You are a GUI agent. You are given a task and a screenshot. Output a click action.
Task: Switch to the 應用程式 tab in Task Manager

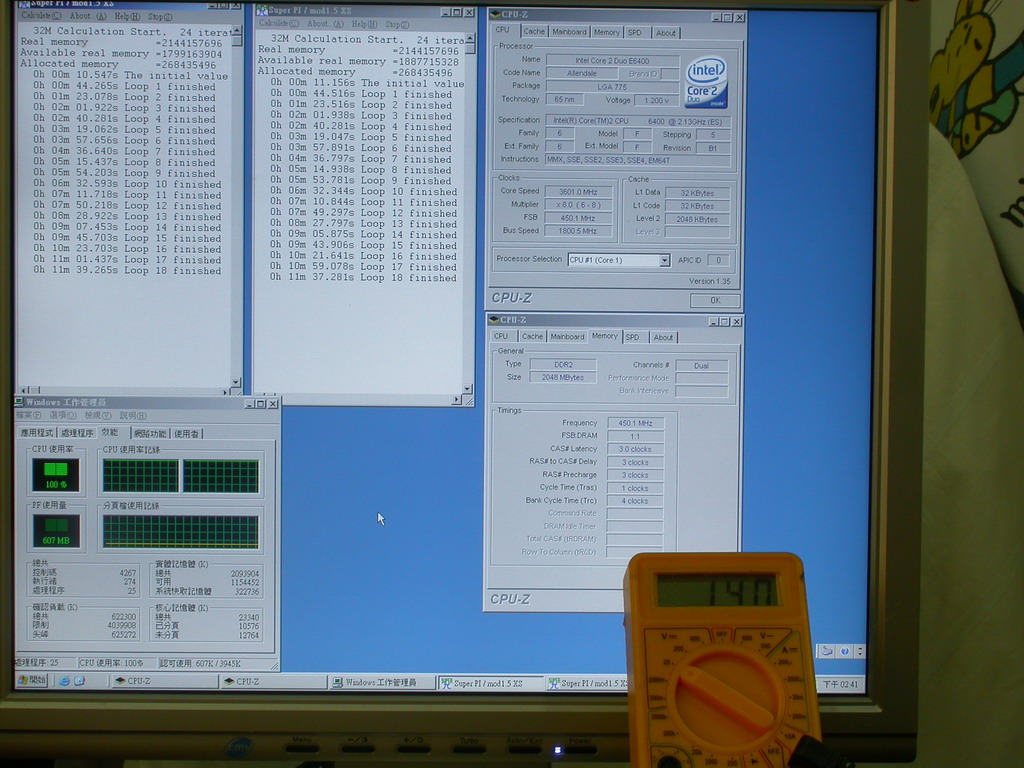pos(37,433)
